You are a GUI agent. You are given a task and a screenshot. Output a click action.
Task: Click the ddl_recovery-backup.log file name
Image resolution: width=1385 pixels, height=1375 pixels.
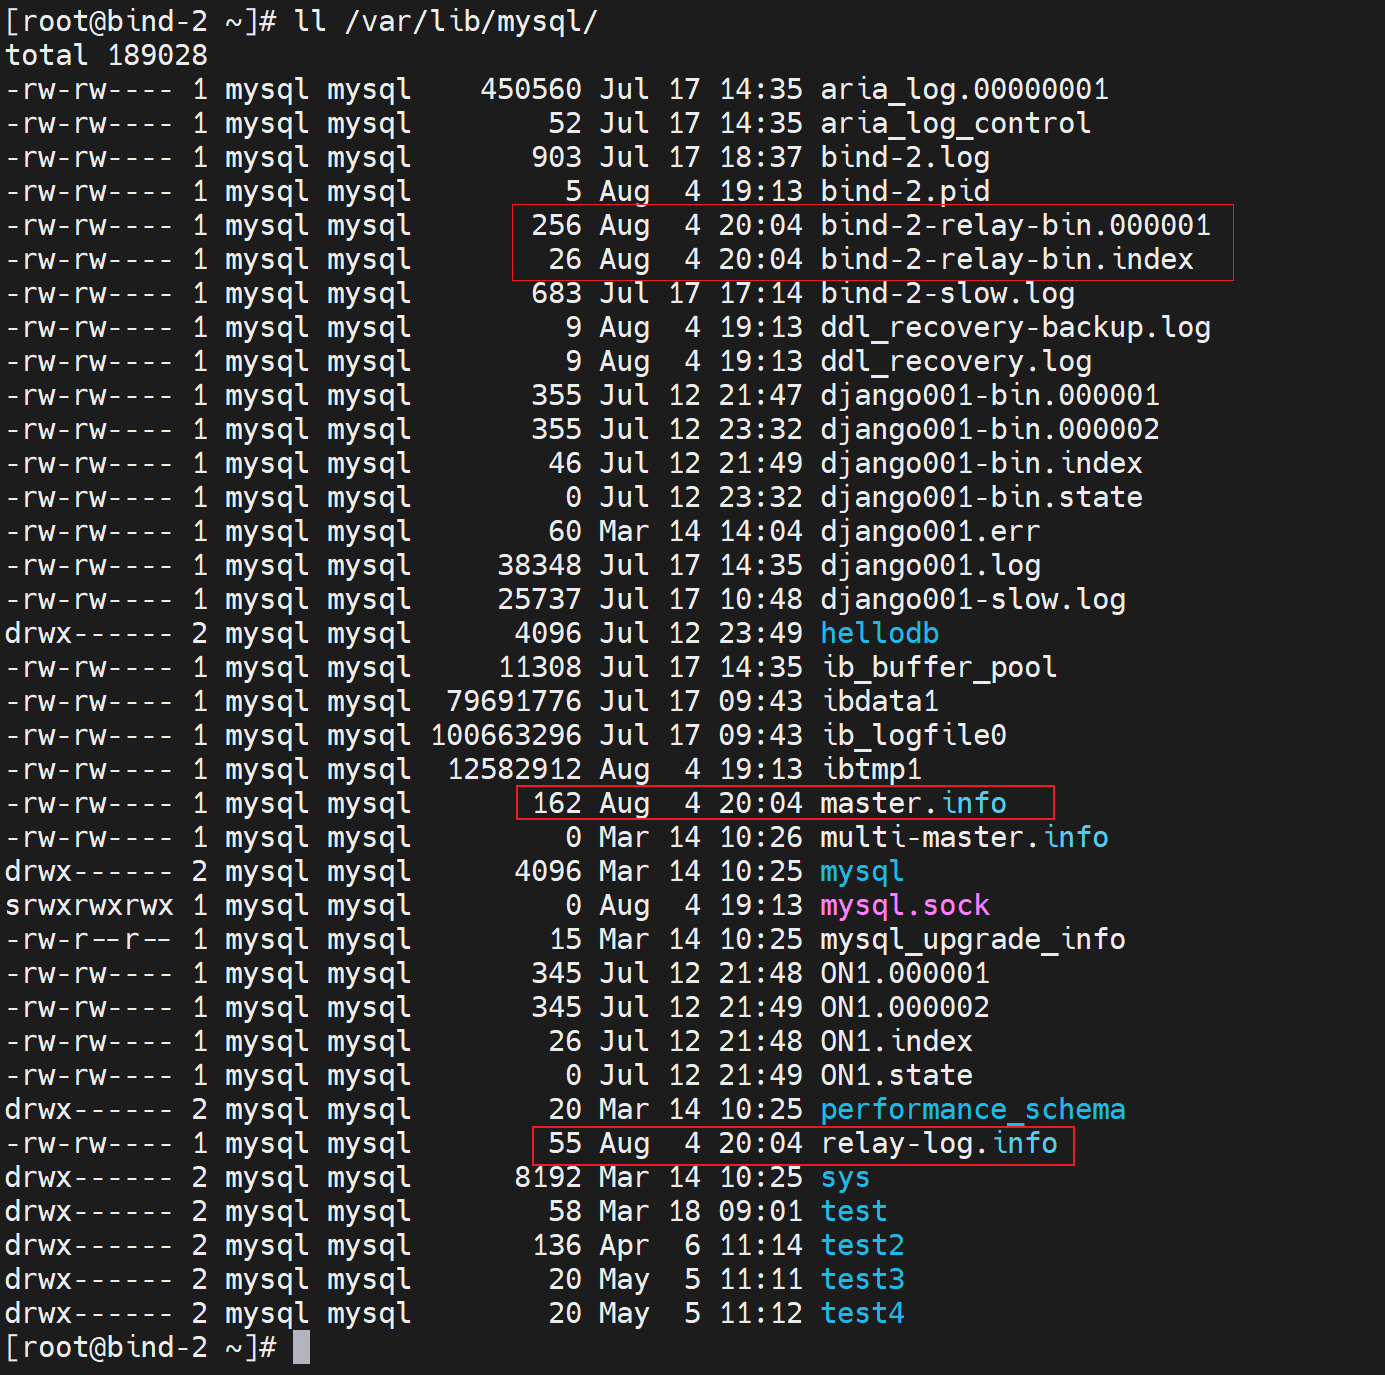[x=1014, y=328]
